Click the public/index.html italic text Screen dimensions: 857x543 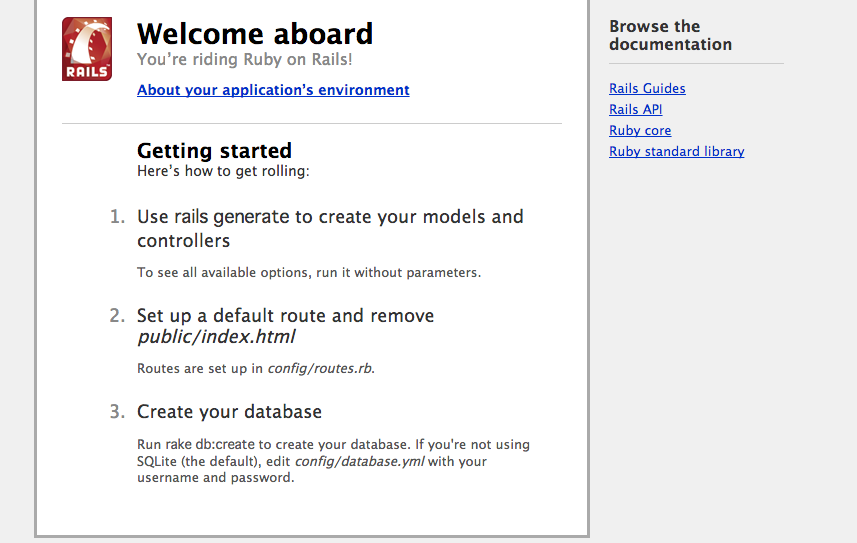(x=216, y=337)
